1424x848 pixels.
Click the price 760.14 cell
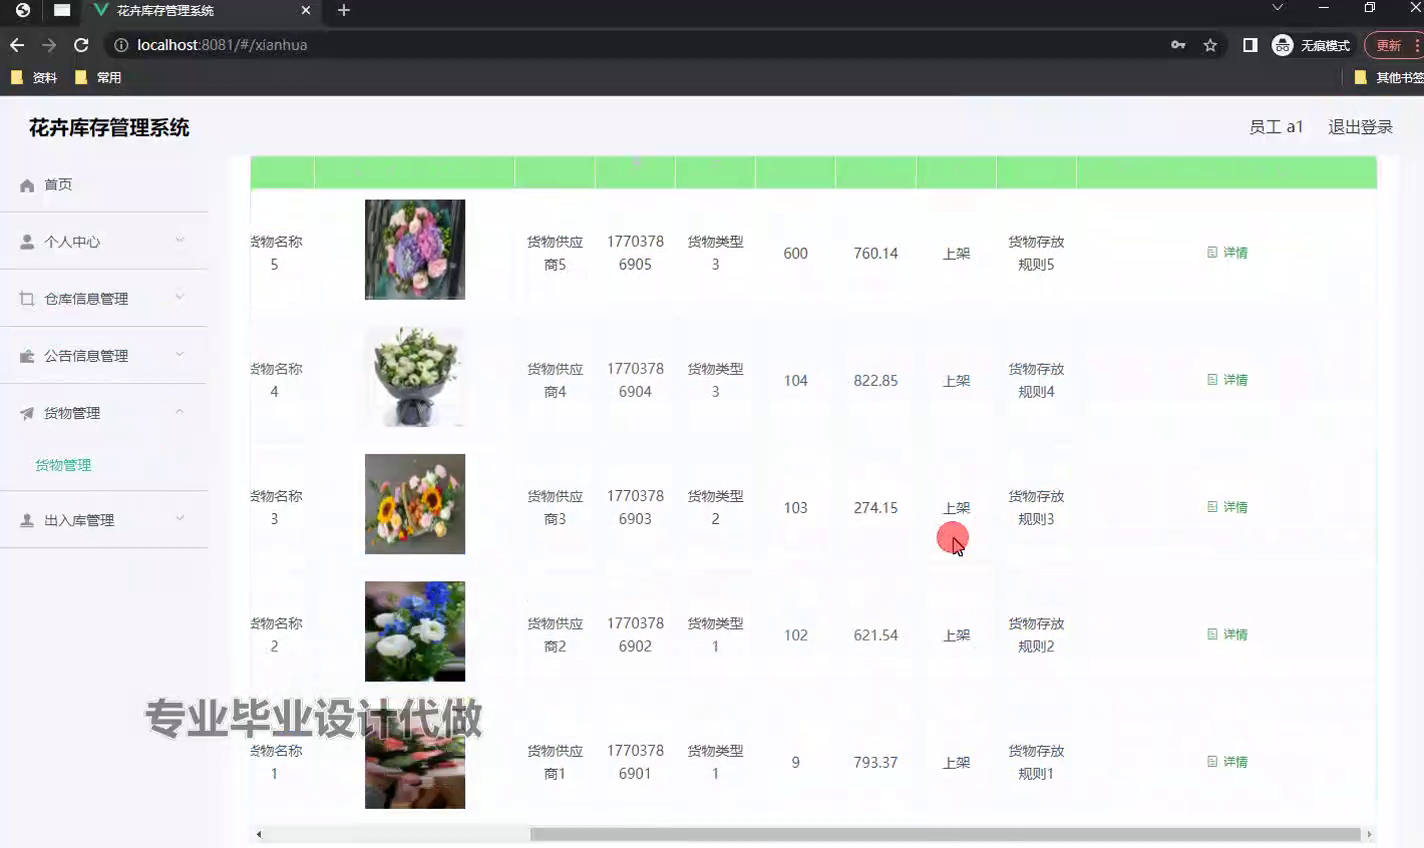[x=875, y=254]
